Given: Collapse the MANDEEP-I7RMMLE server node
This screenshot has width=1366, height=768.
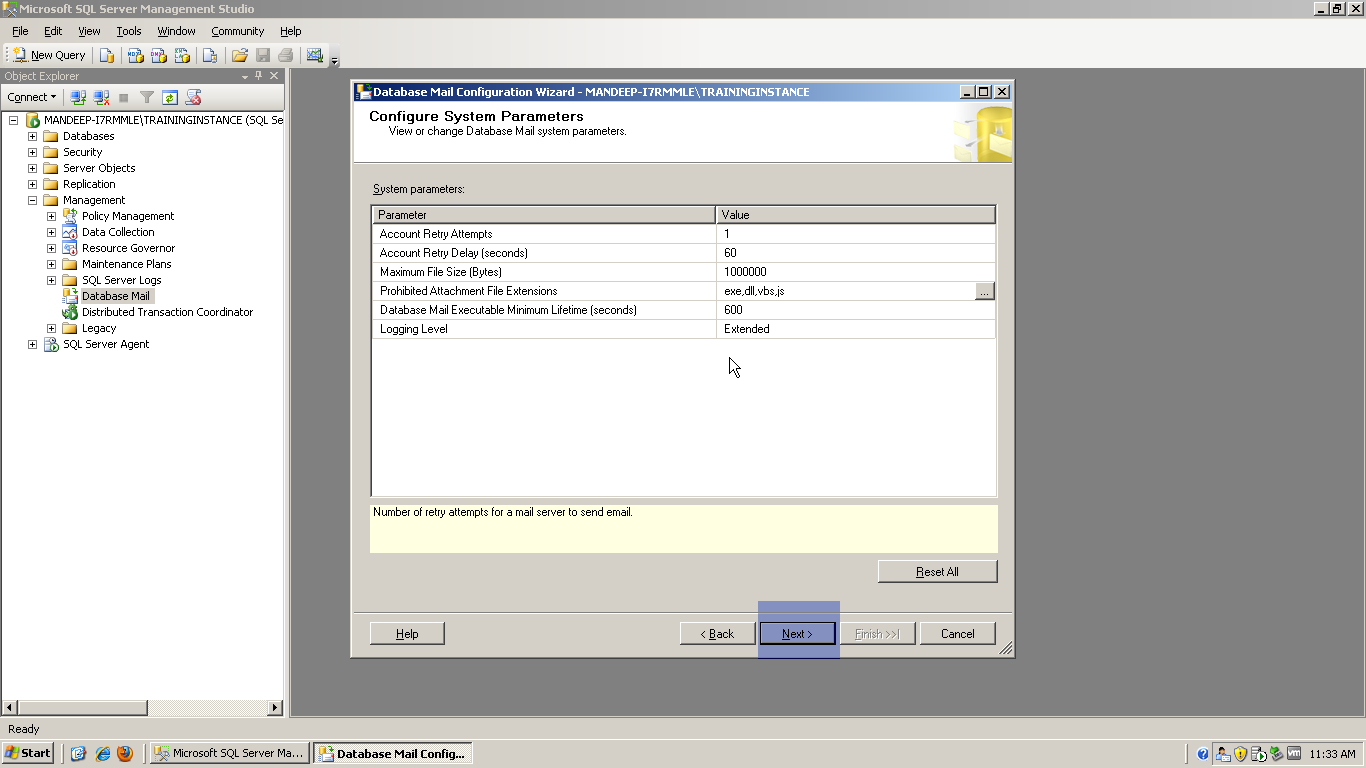Looking at the screenshot, I should pos(13,120).
